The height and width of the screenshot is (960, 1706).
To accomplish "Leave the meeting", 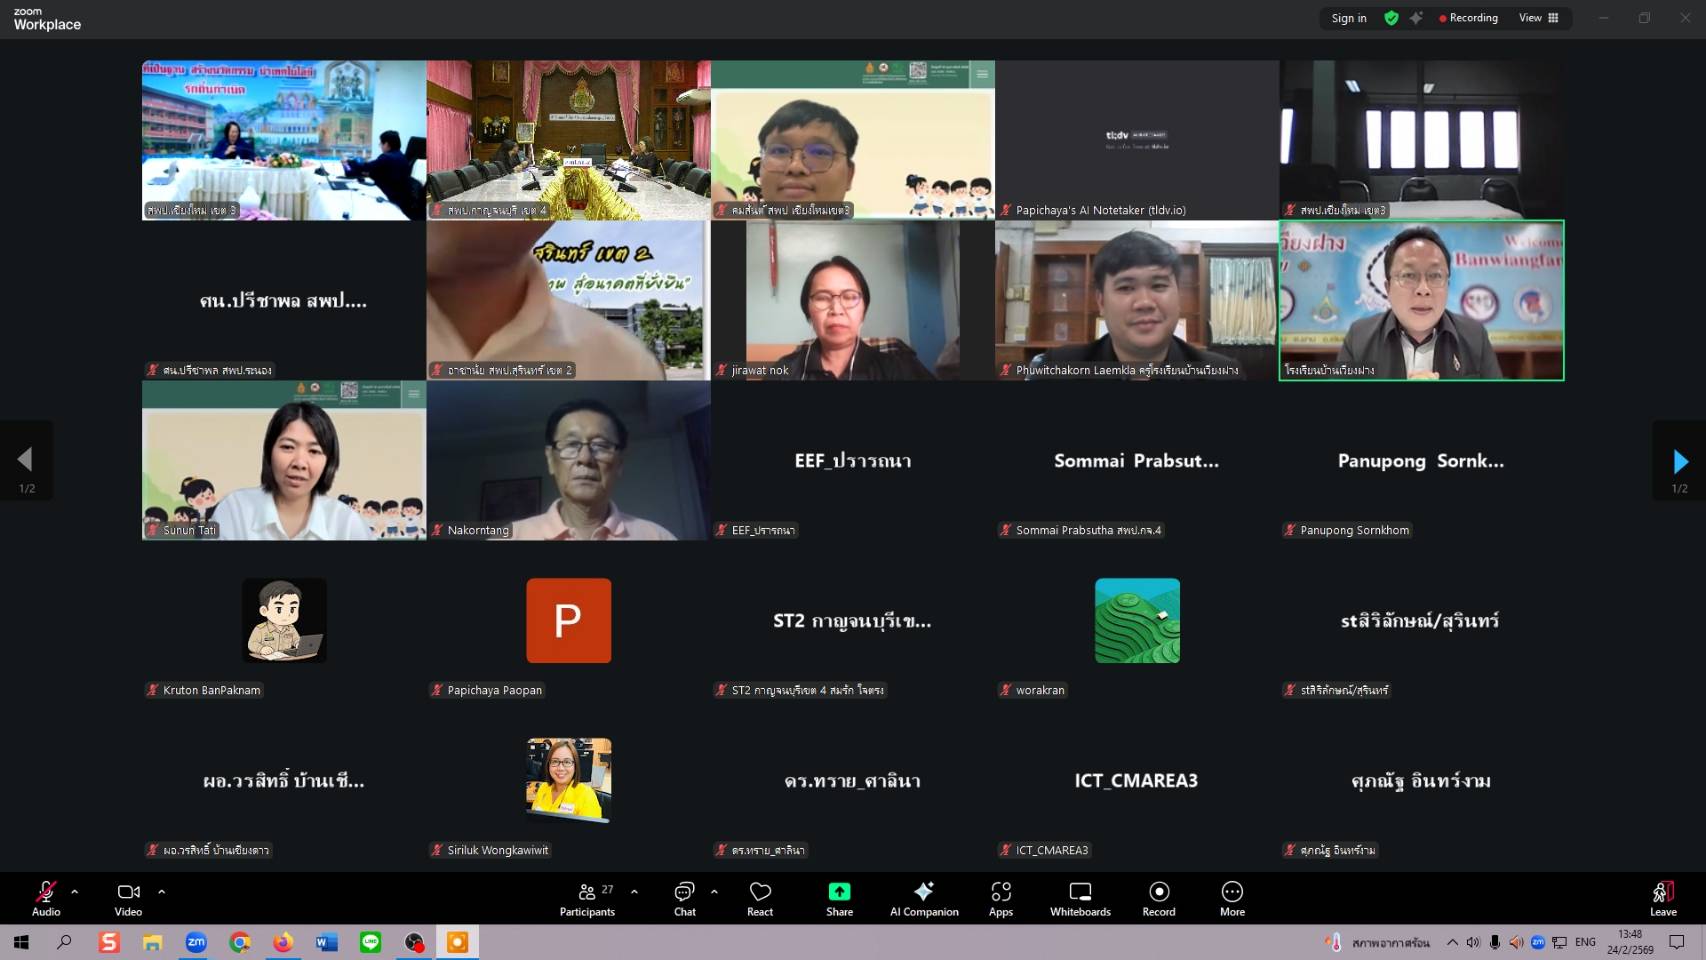I will point(1663,897).
